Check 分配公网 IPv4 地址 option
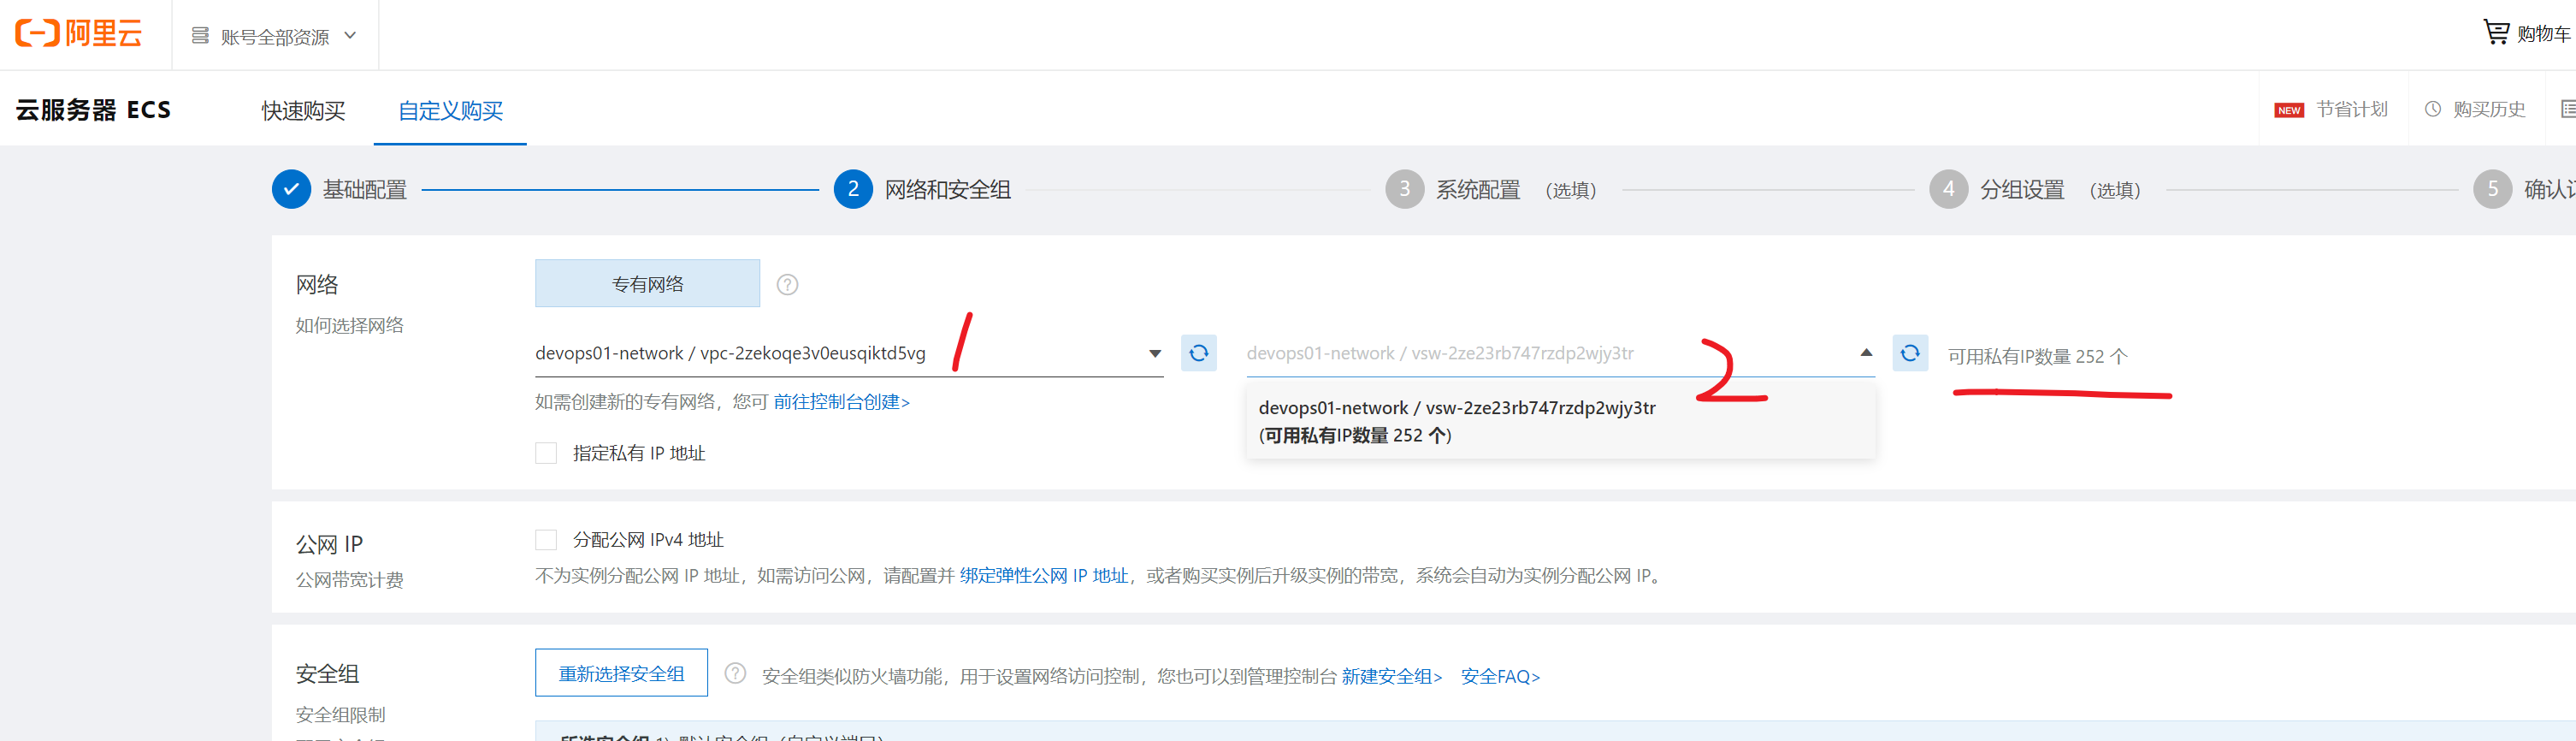 click(546, 540)
